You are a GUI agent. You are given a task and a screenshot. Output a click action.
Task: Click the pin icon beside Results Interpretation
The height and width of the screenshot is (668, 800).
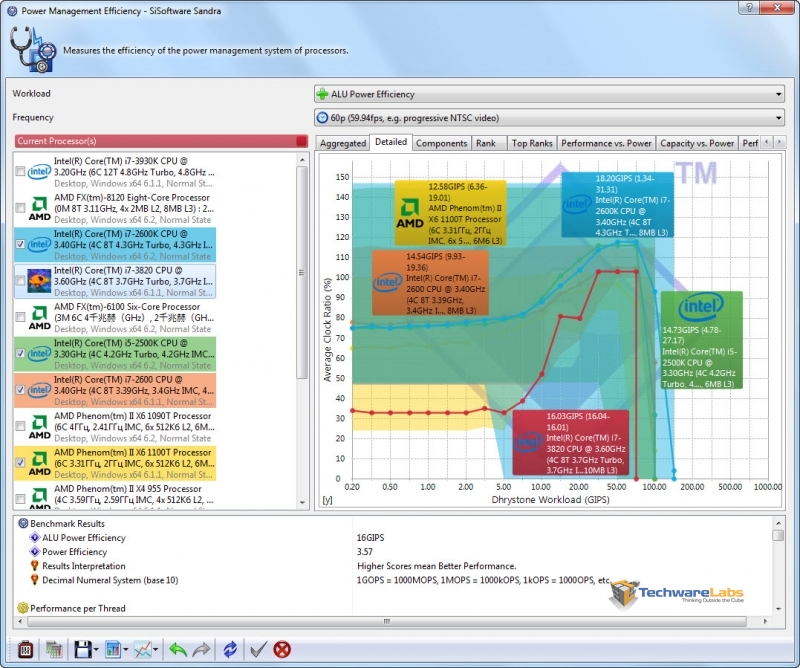[x=35, y=565]
